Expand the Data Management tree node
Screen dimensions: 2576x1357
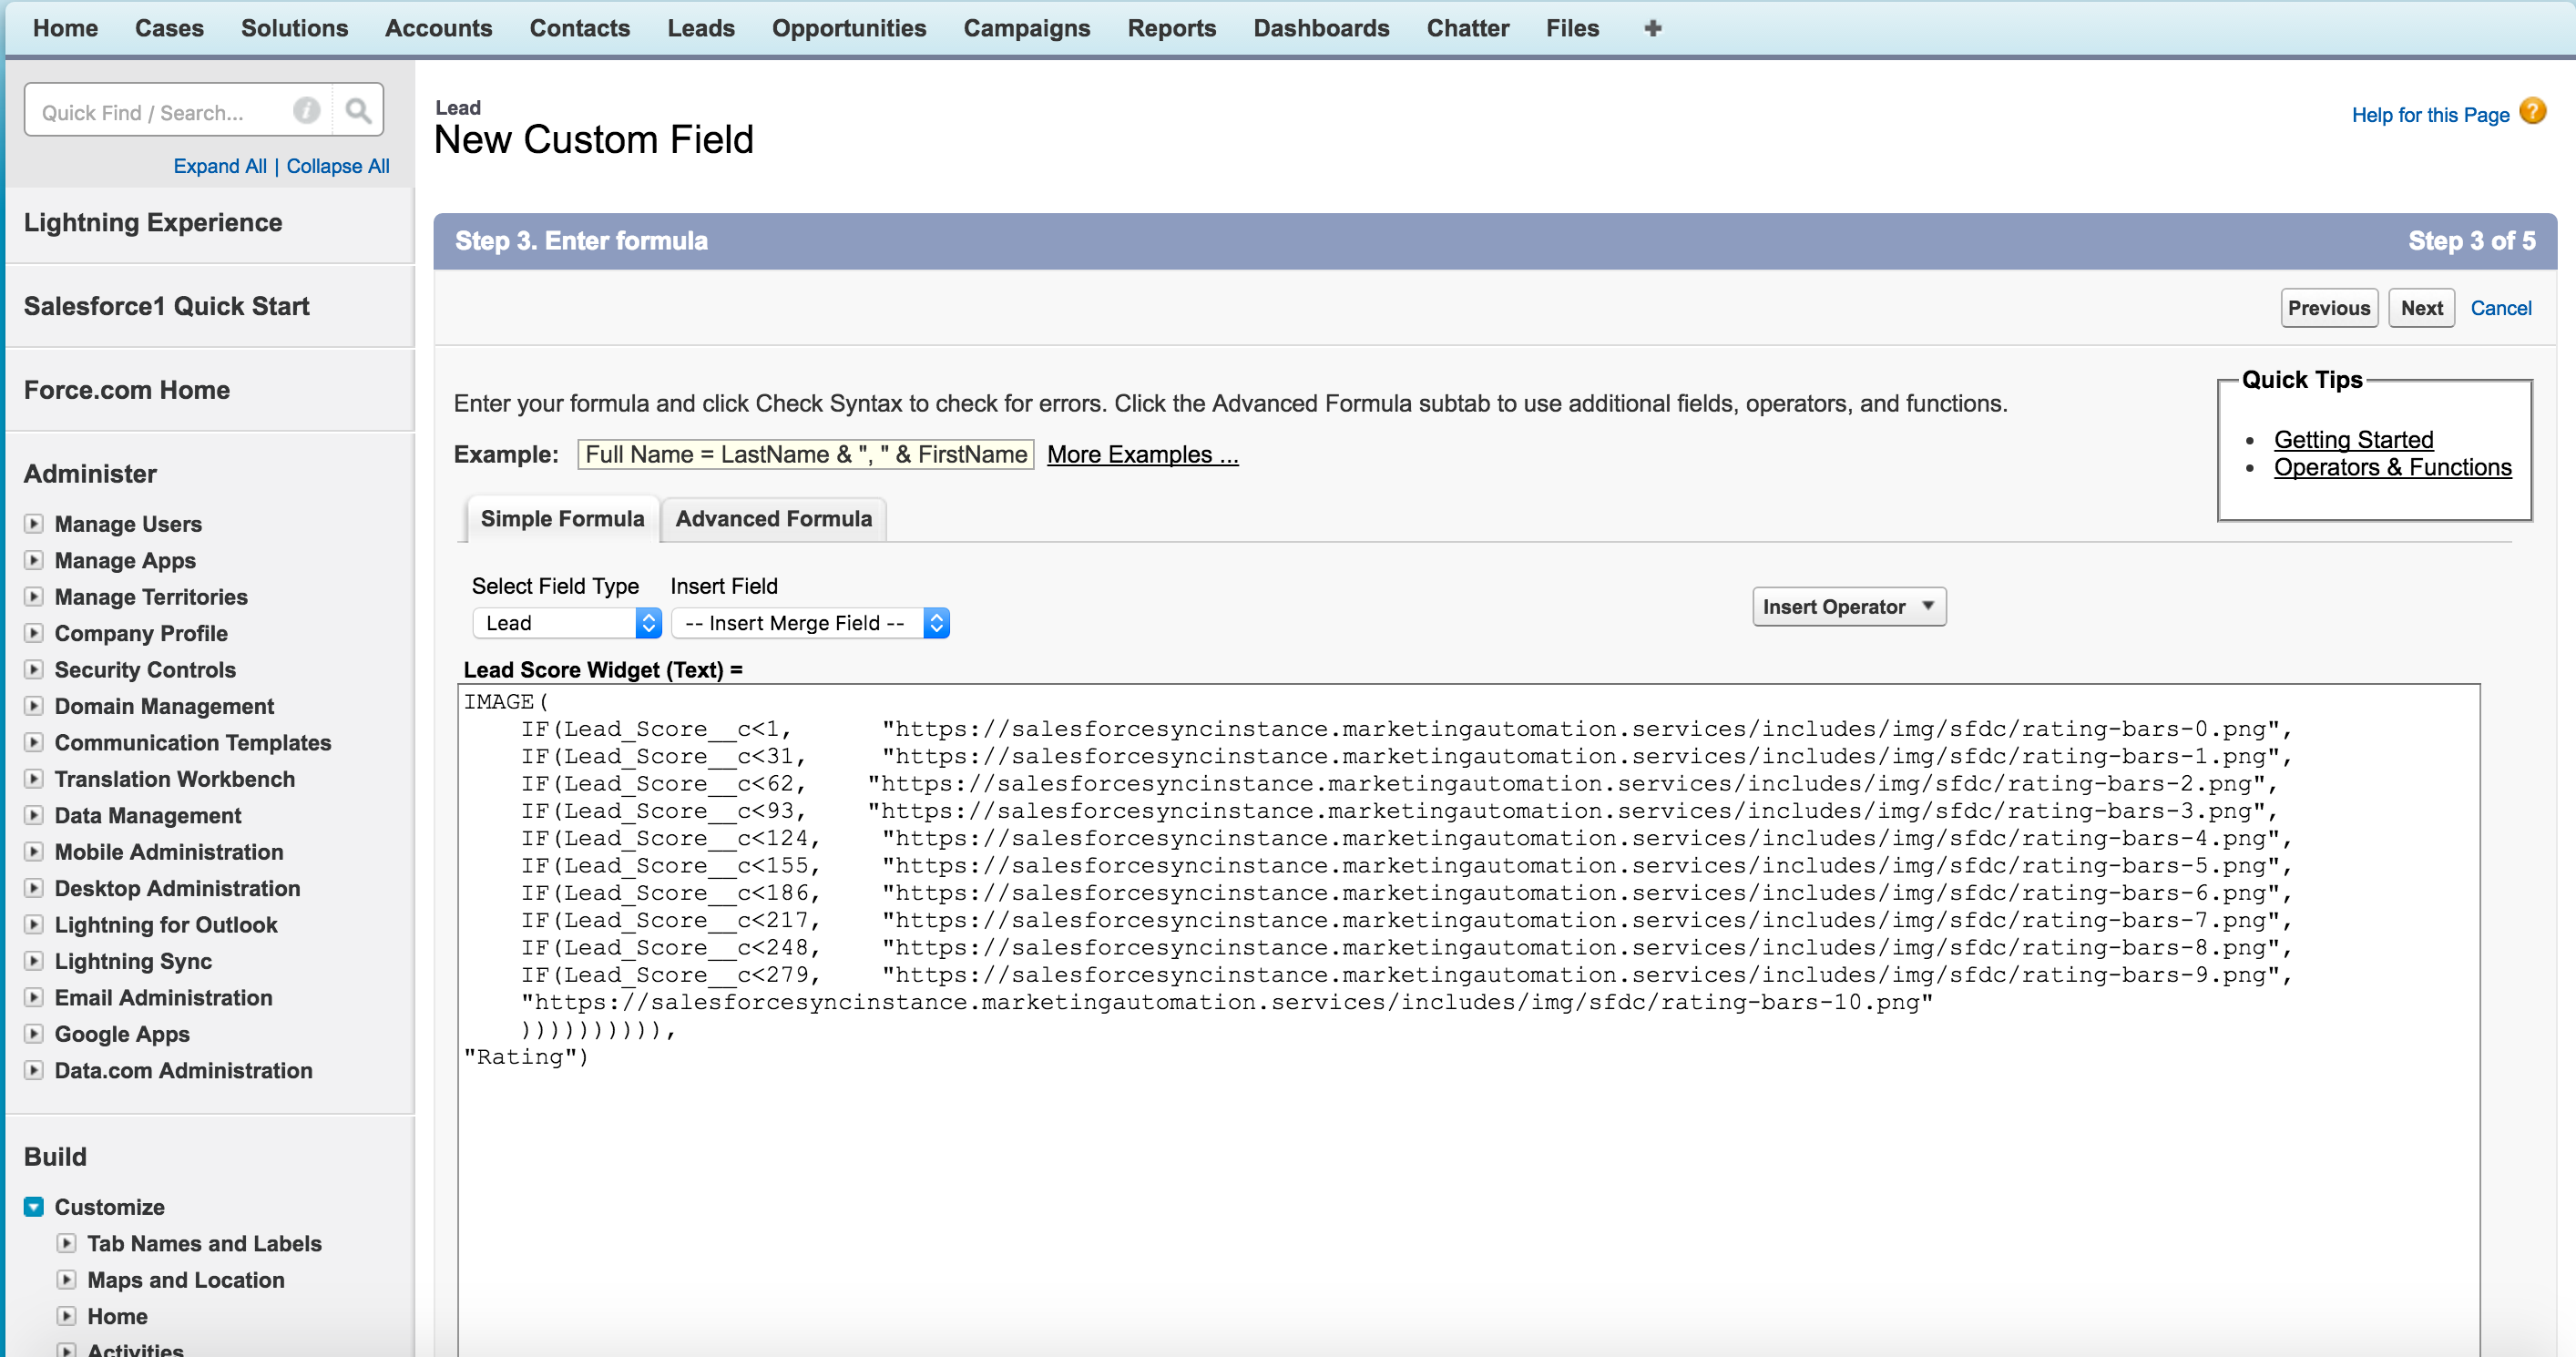(x=34, y=815)
